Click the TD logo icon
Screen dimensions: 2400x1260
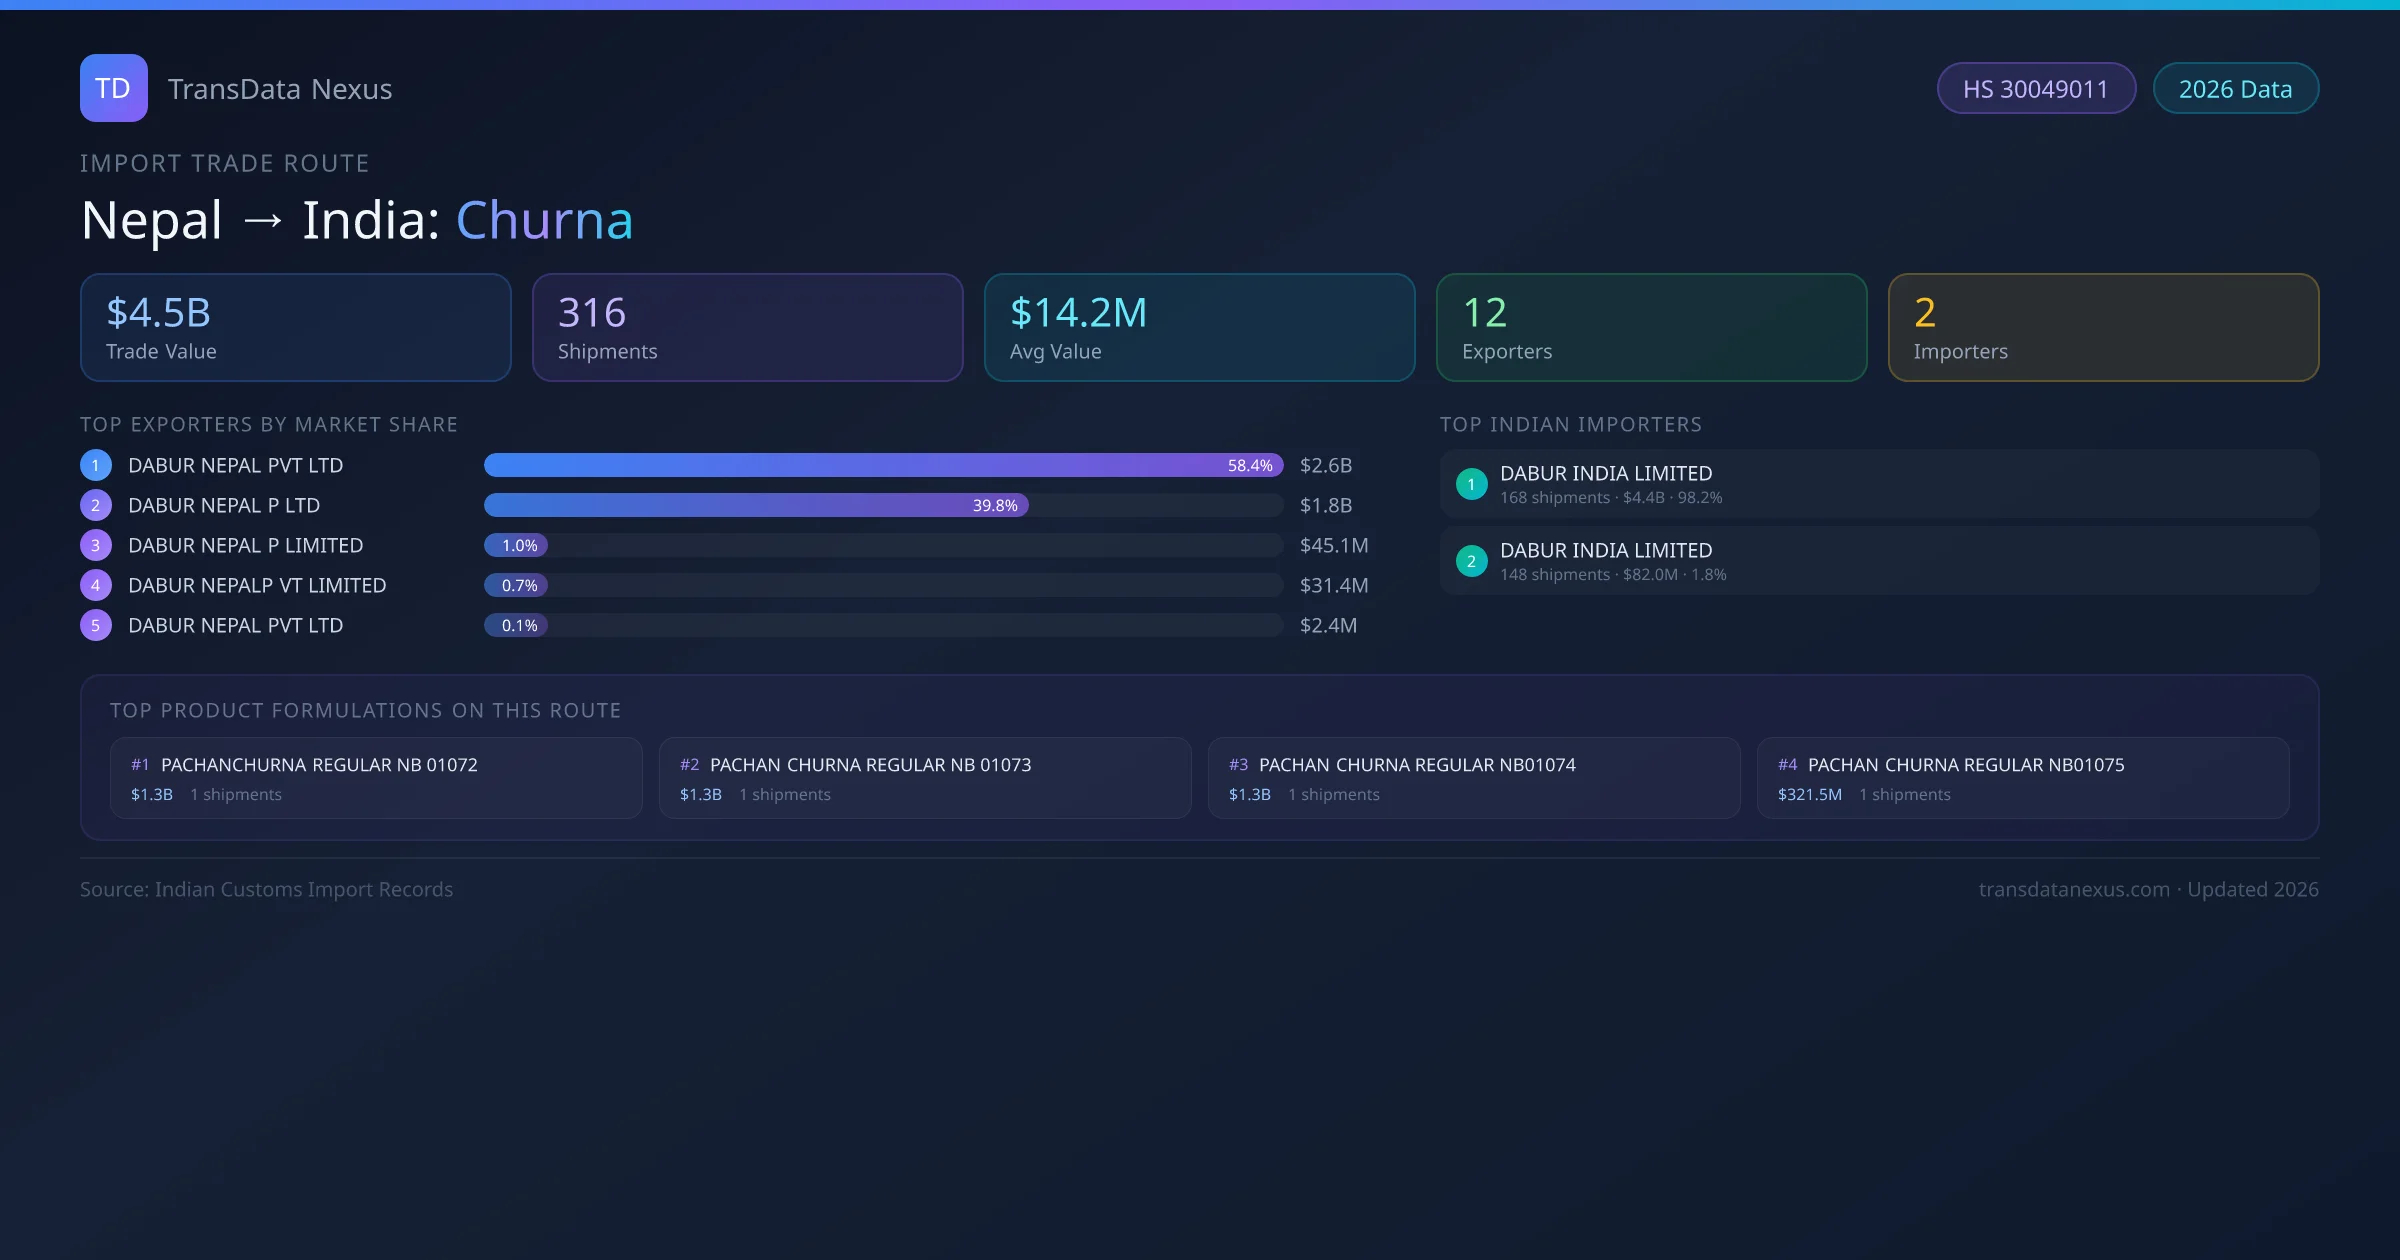click(x=113, y=88)
